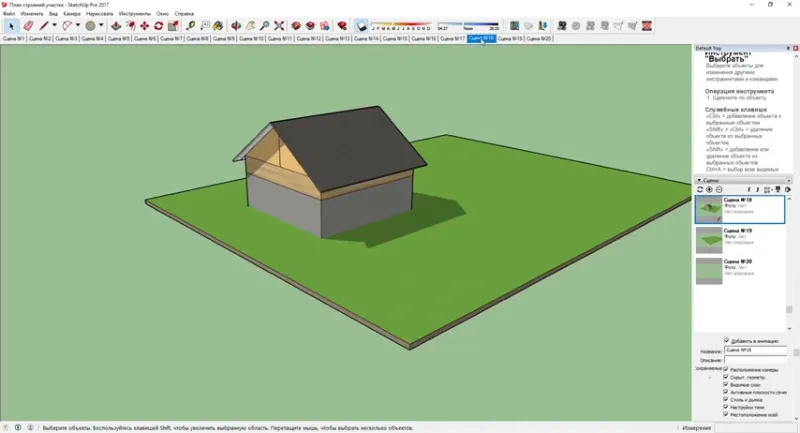The image size is (800, 433).
Task: Toggle the 'Видимые слои' checkbox
Action: click(x=726, y=385)
